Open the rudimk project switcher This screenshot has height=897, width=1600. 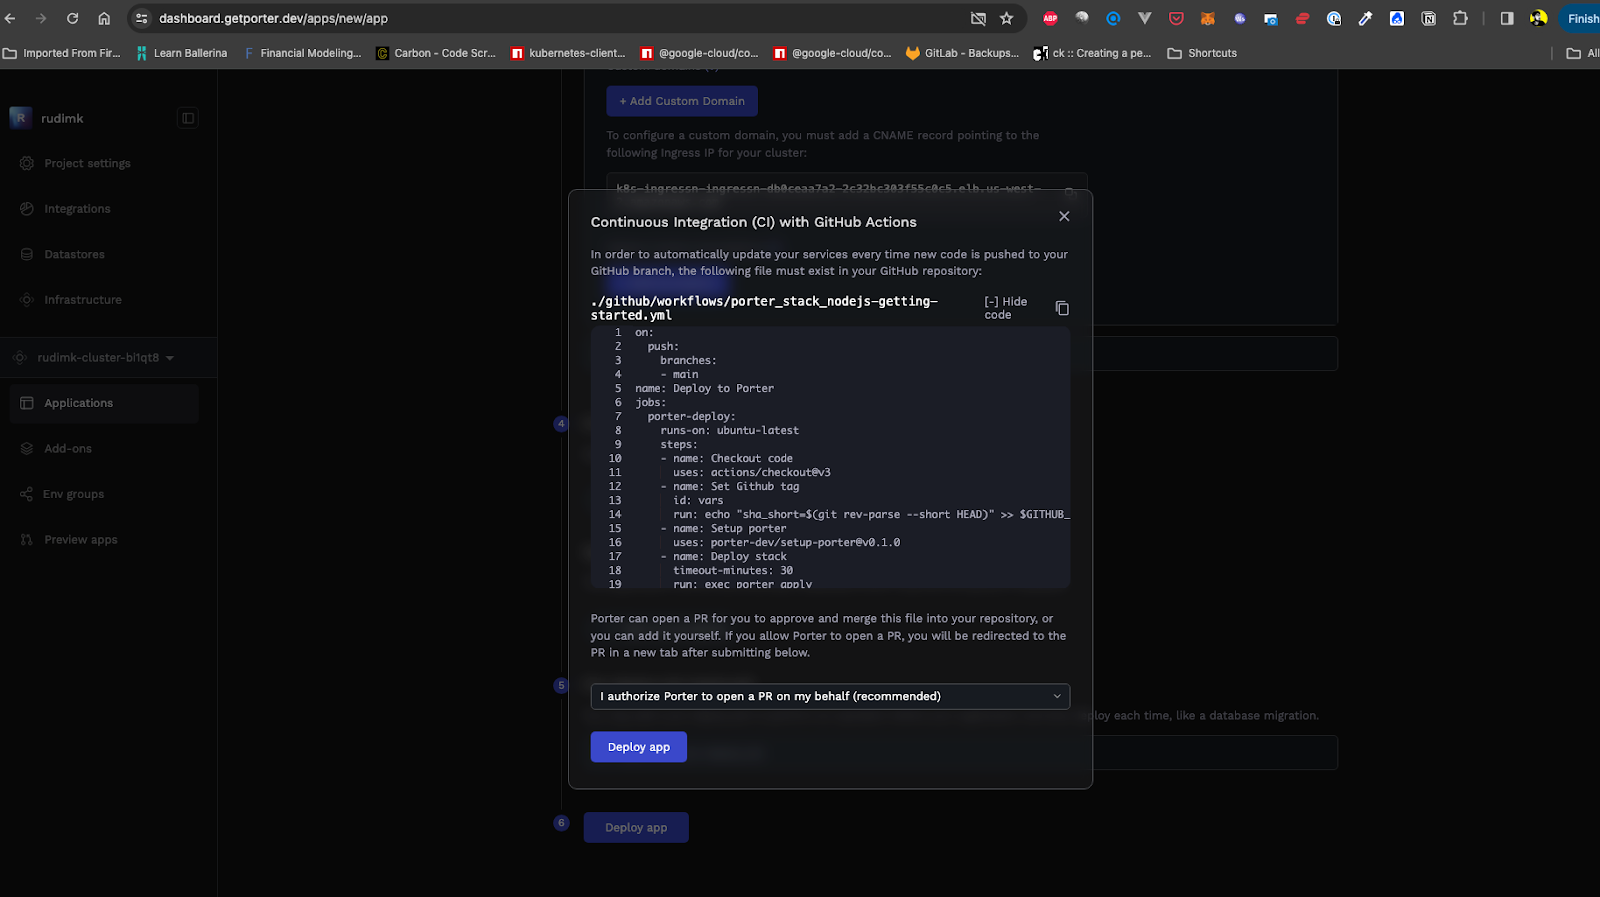48,118
